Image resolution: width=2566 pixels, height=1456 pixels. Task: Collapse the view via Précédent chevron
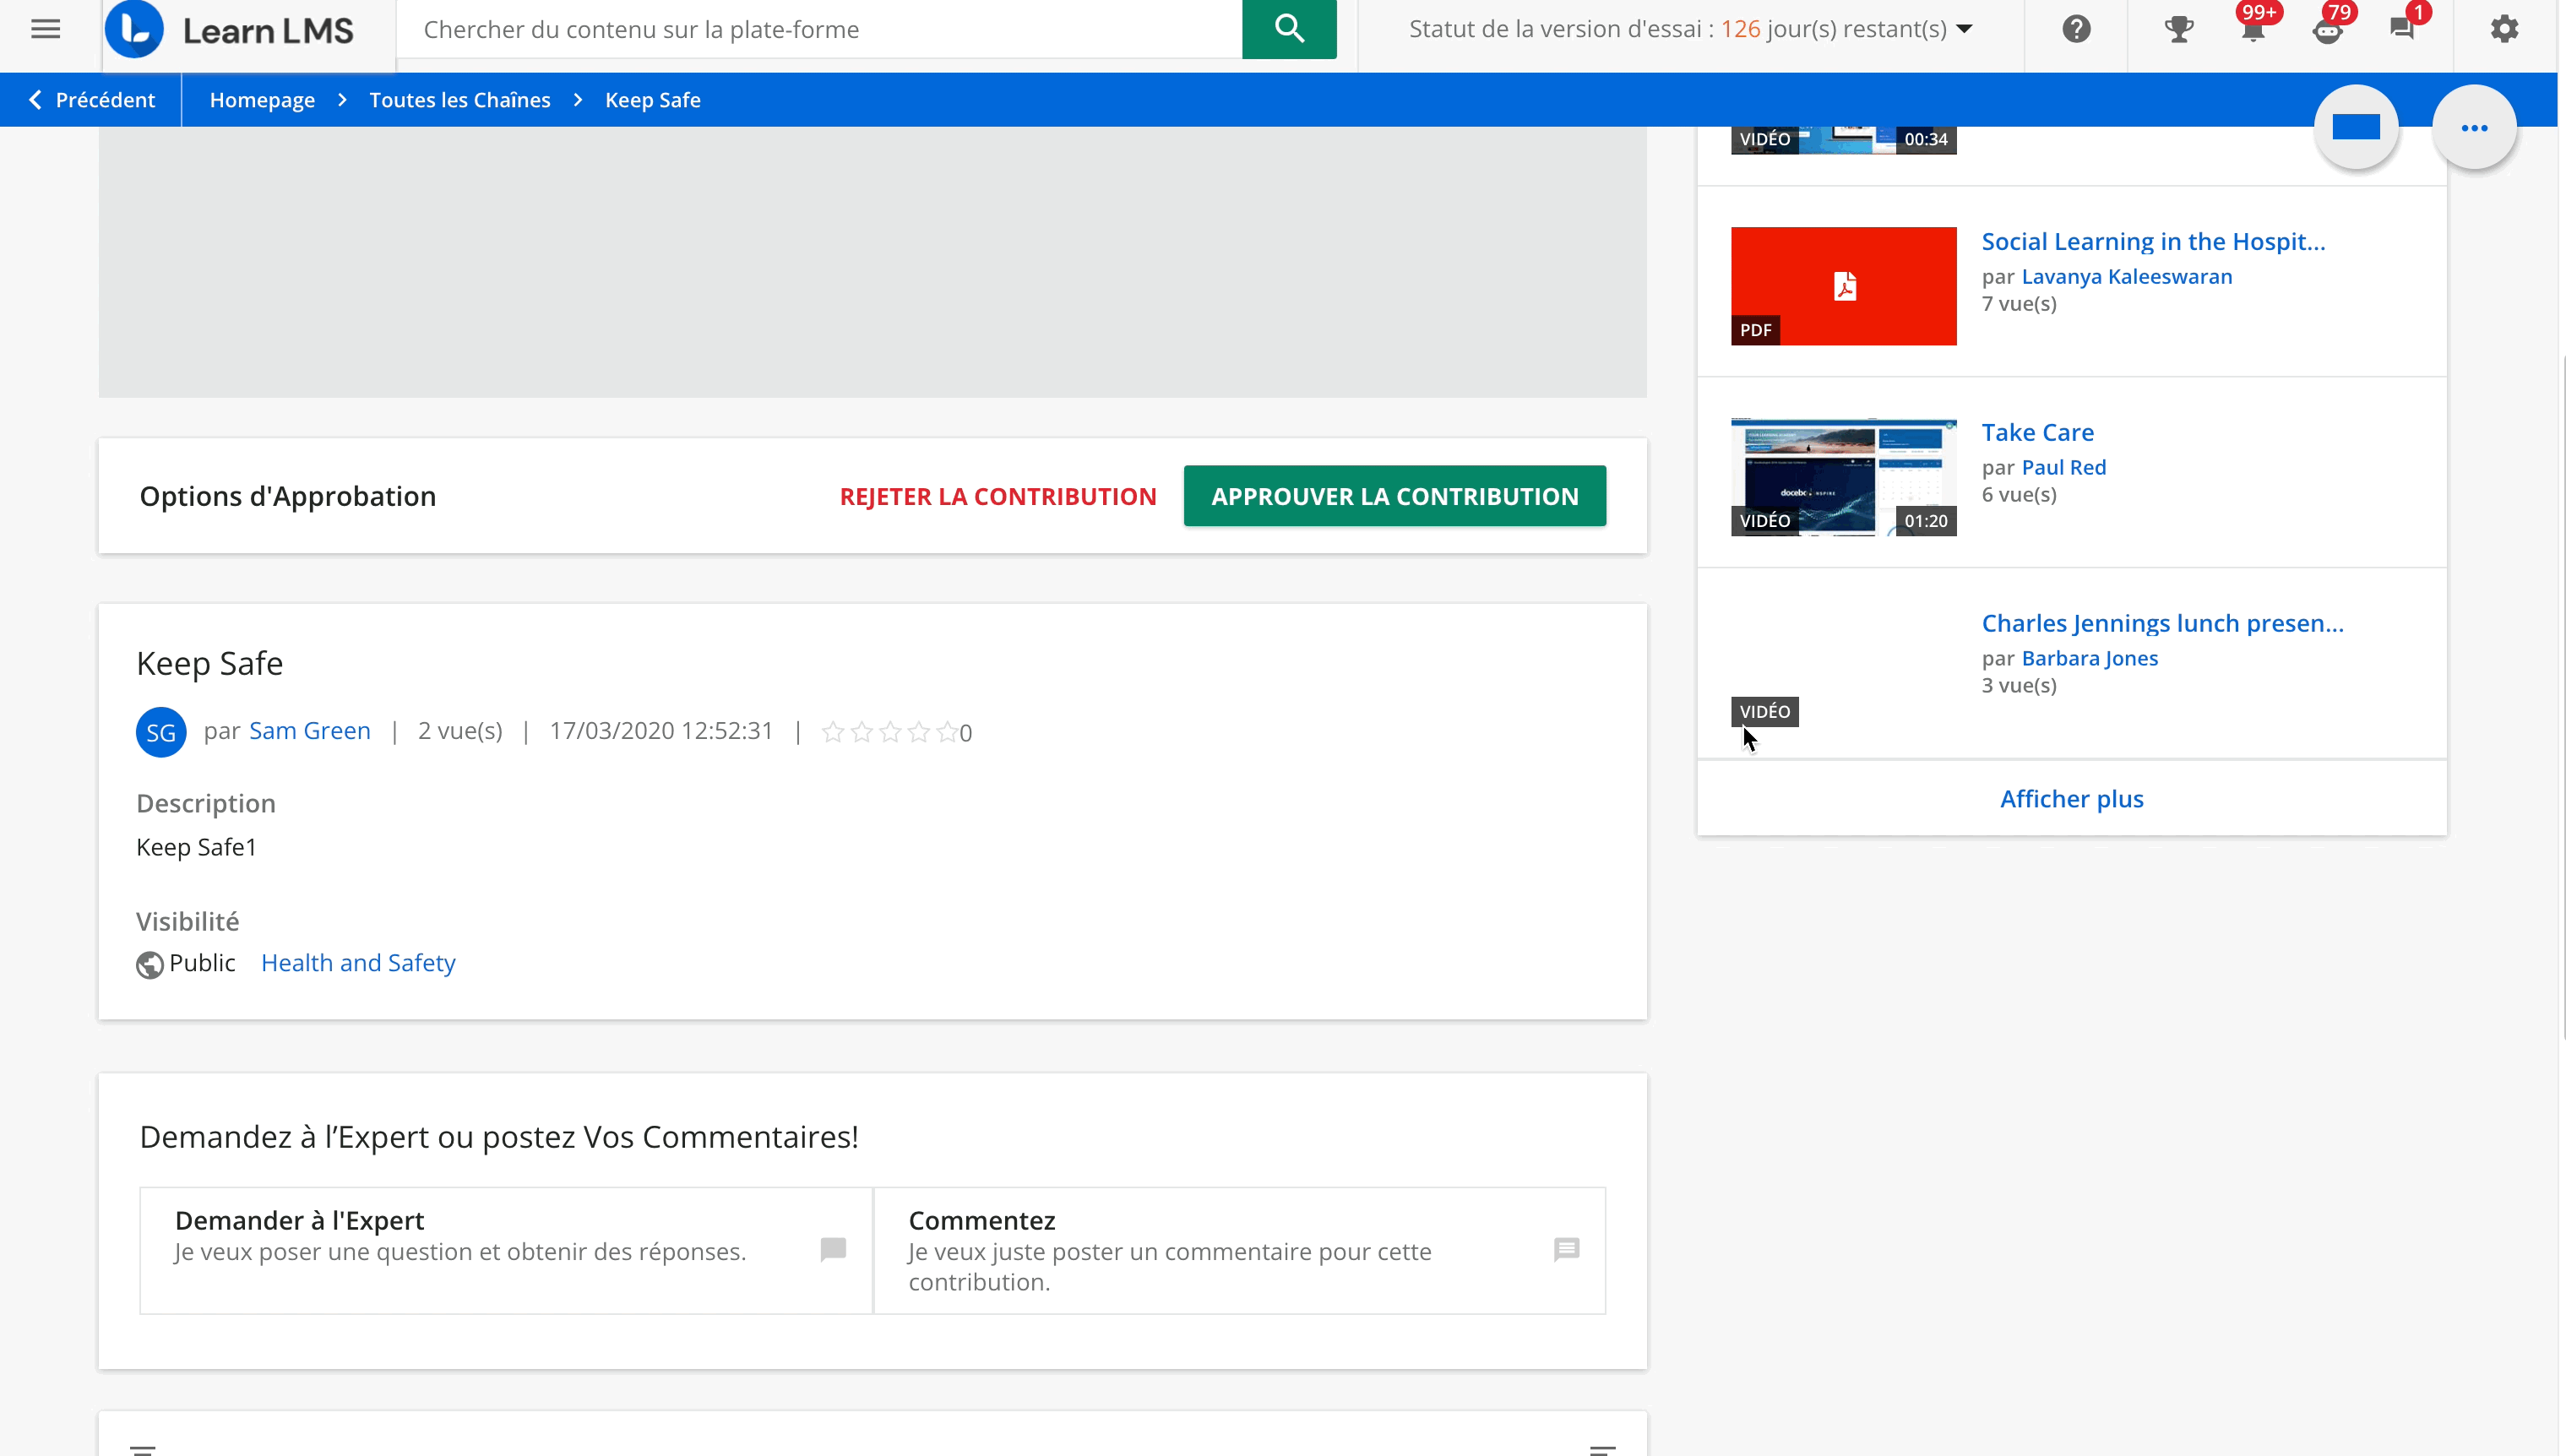click(x=35, y=99)
